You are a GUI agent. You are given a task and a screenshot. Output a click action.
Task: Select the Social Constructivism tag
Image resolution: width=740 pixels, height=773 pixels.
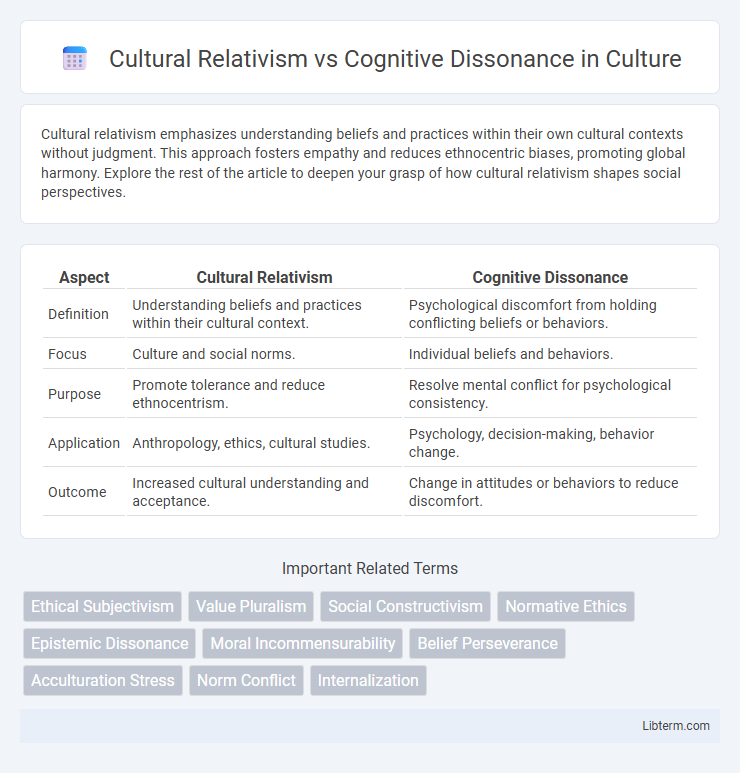click(405, 606)
